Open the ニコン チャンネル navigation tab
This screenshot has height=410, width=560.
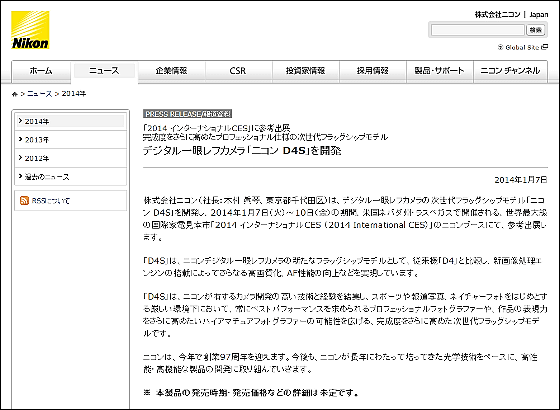510,71
